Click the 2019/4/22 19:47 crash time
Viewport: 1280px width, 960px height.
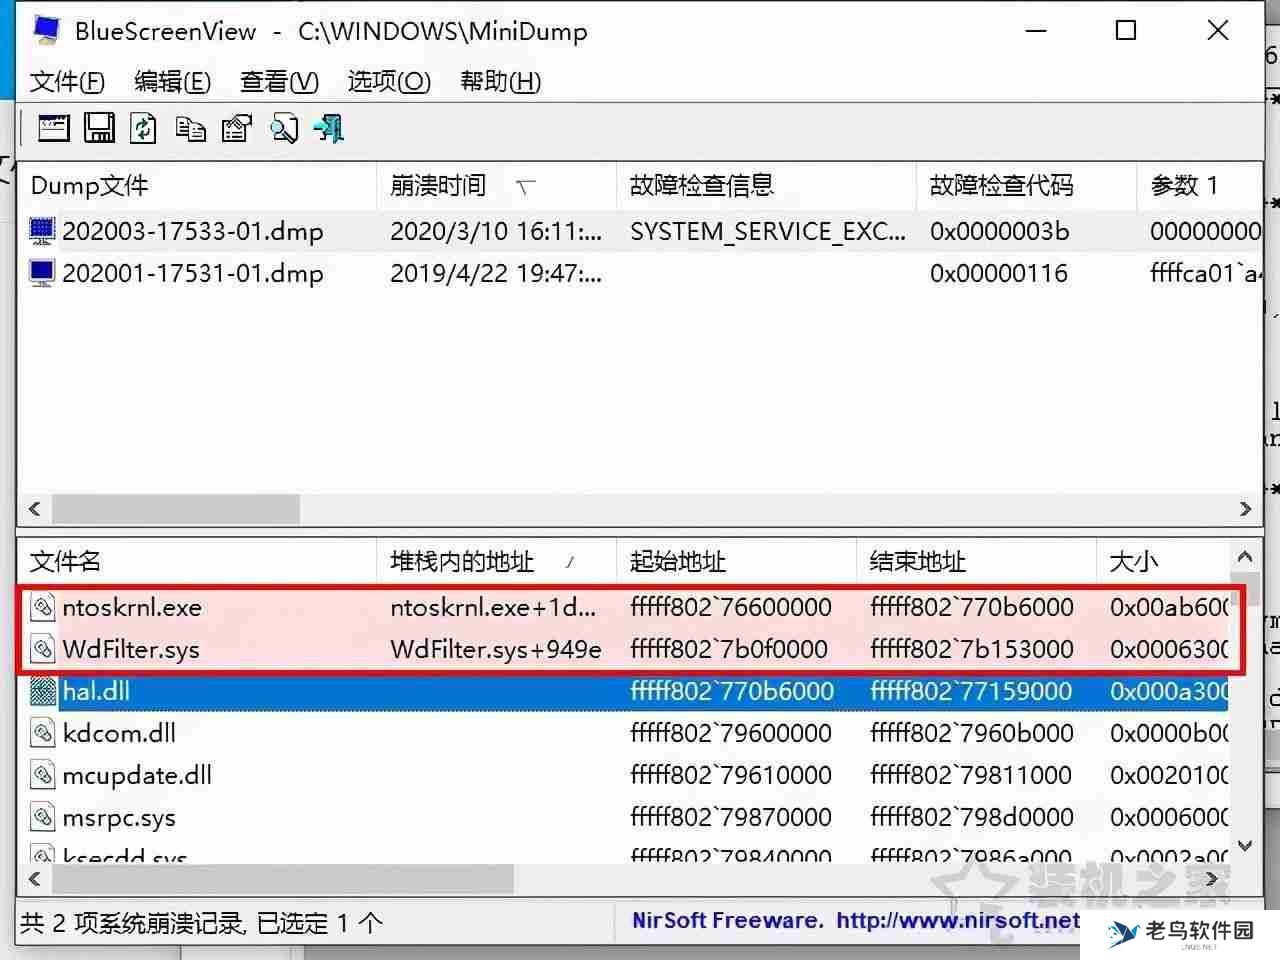coord(496,273)
